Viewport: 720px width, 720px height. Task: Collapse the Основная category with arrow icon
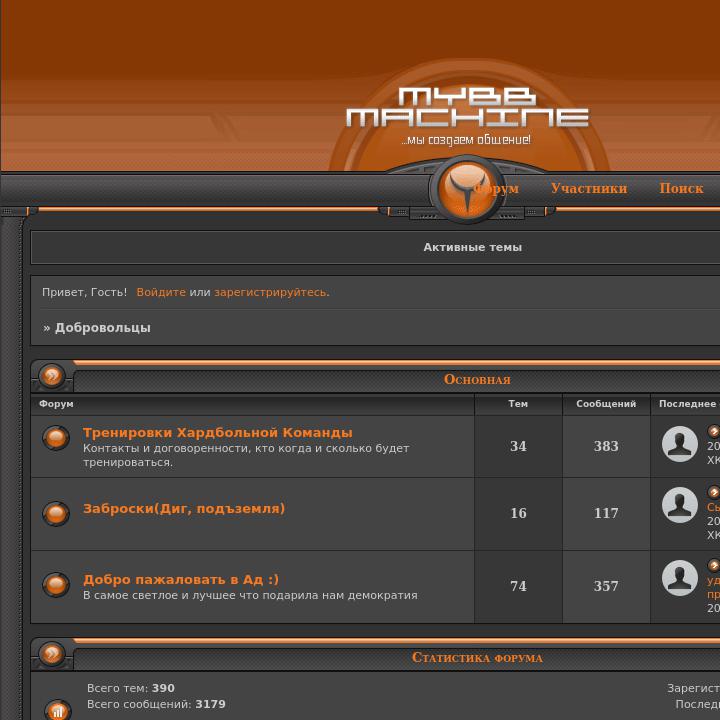tap(51, 376)
